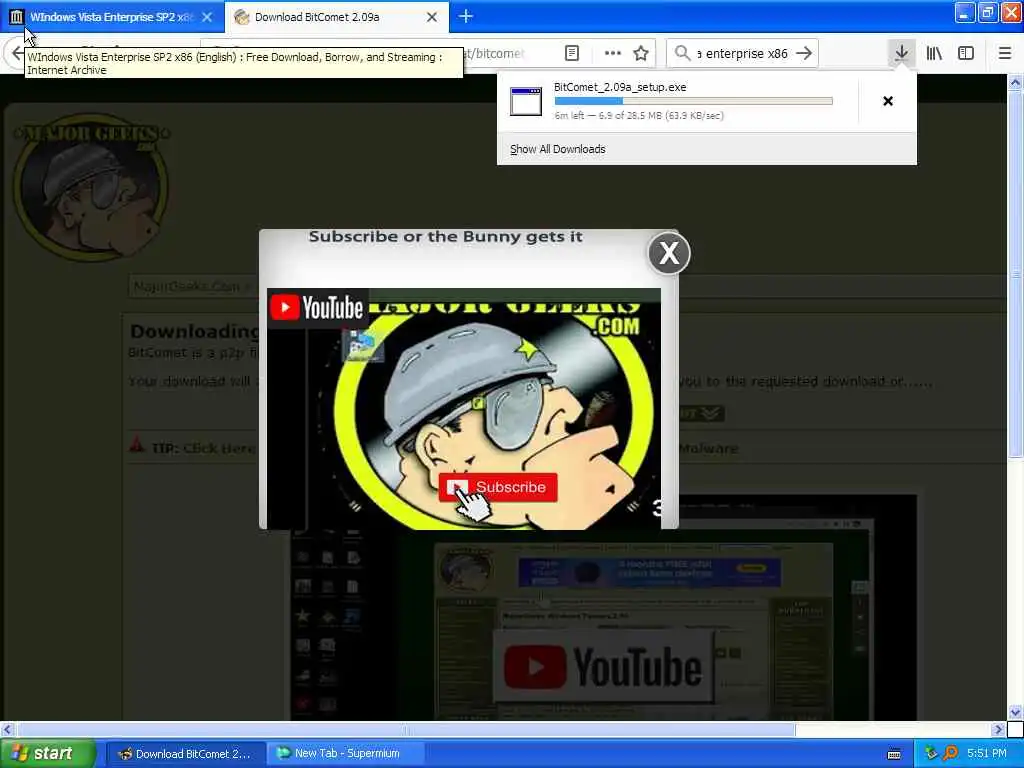Screen dimensions: 1024x768
Task: Click the vertical scrollbar down arrow
Action: coord(1015,712)
